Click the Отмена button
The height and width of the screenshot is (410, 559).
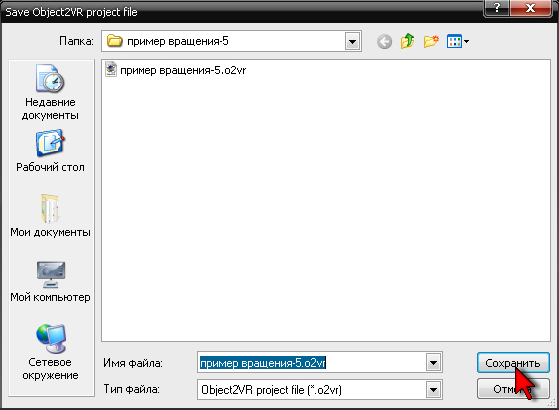513,389
